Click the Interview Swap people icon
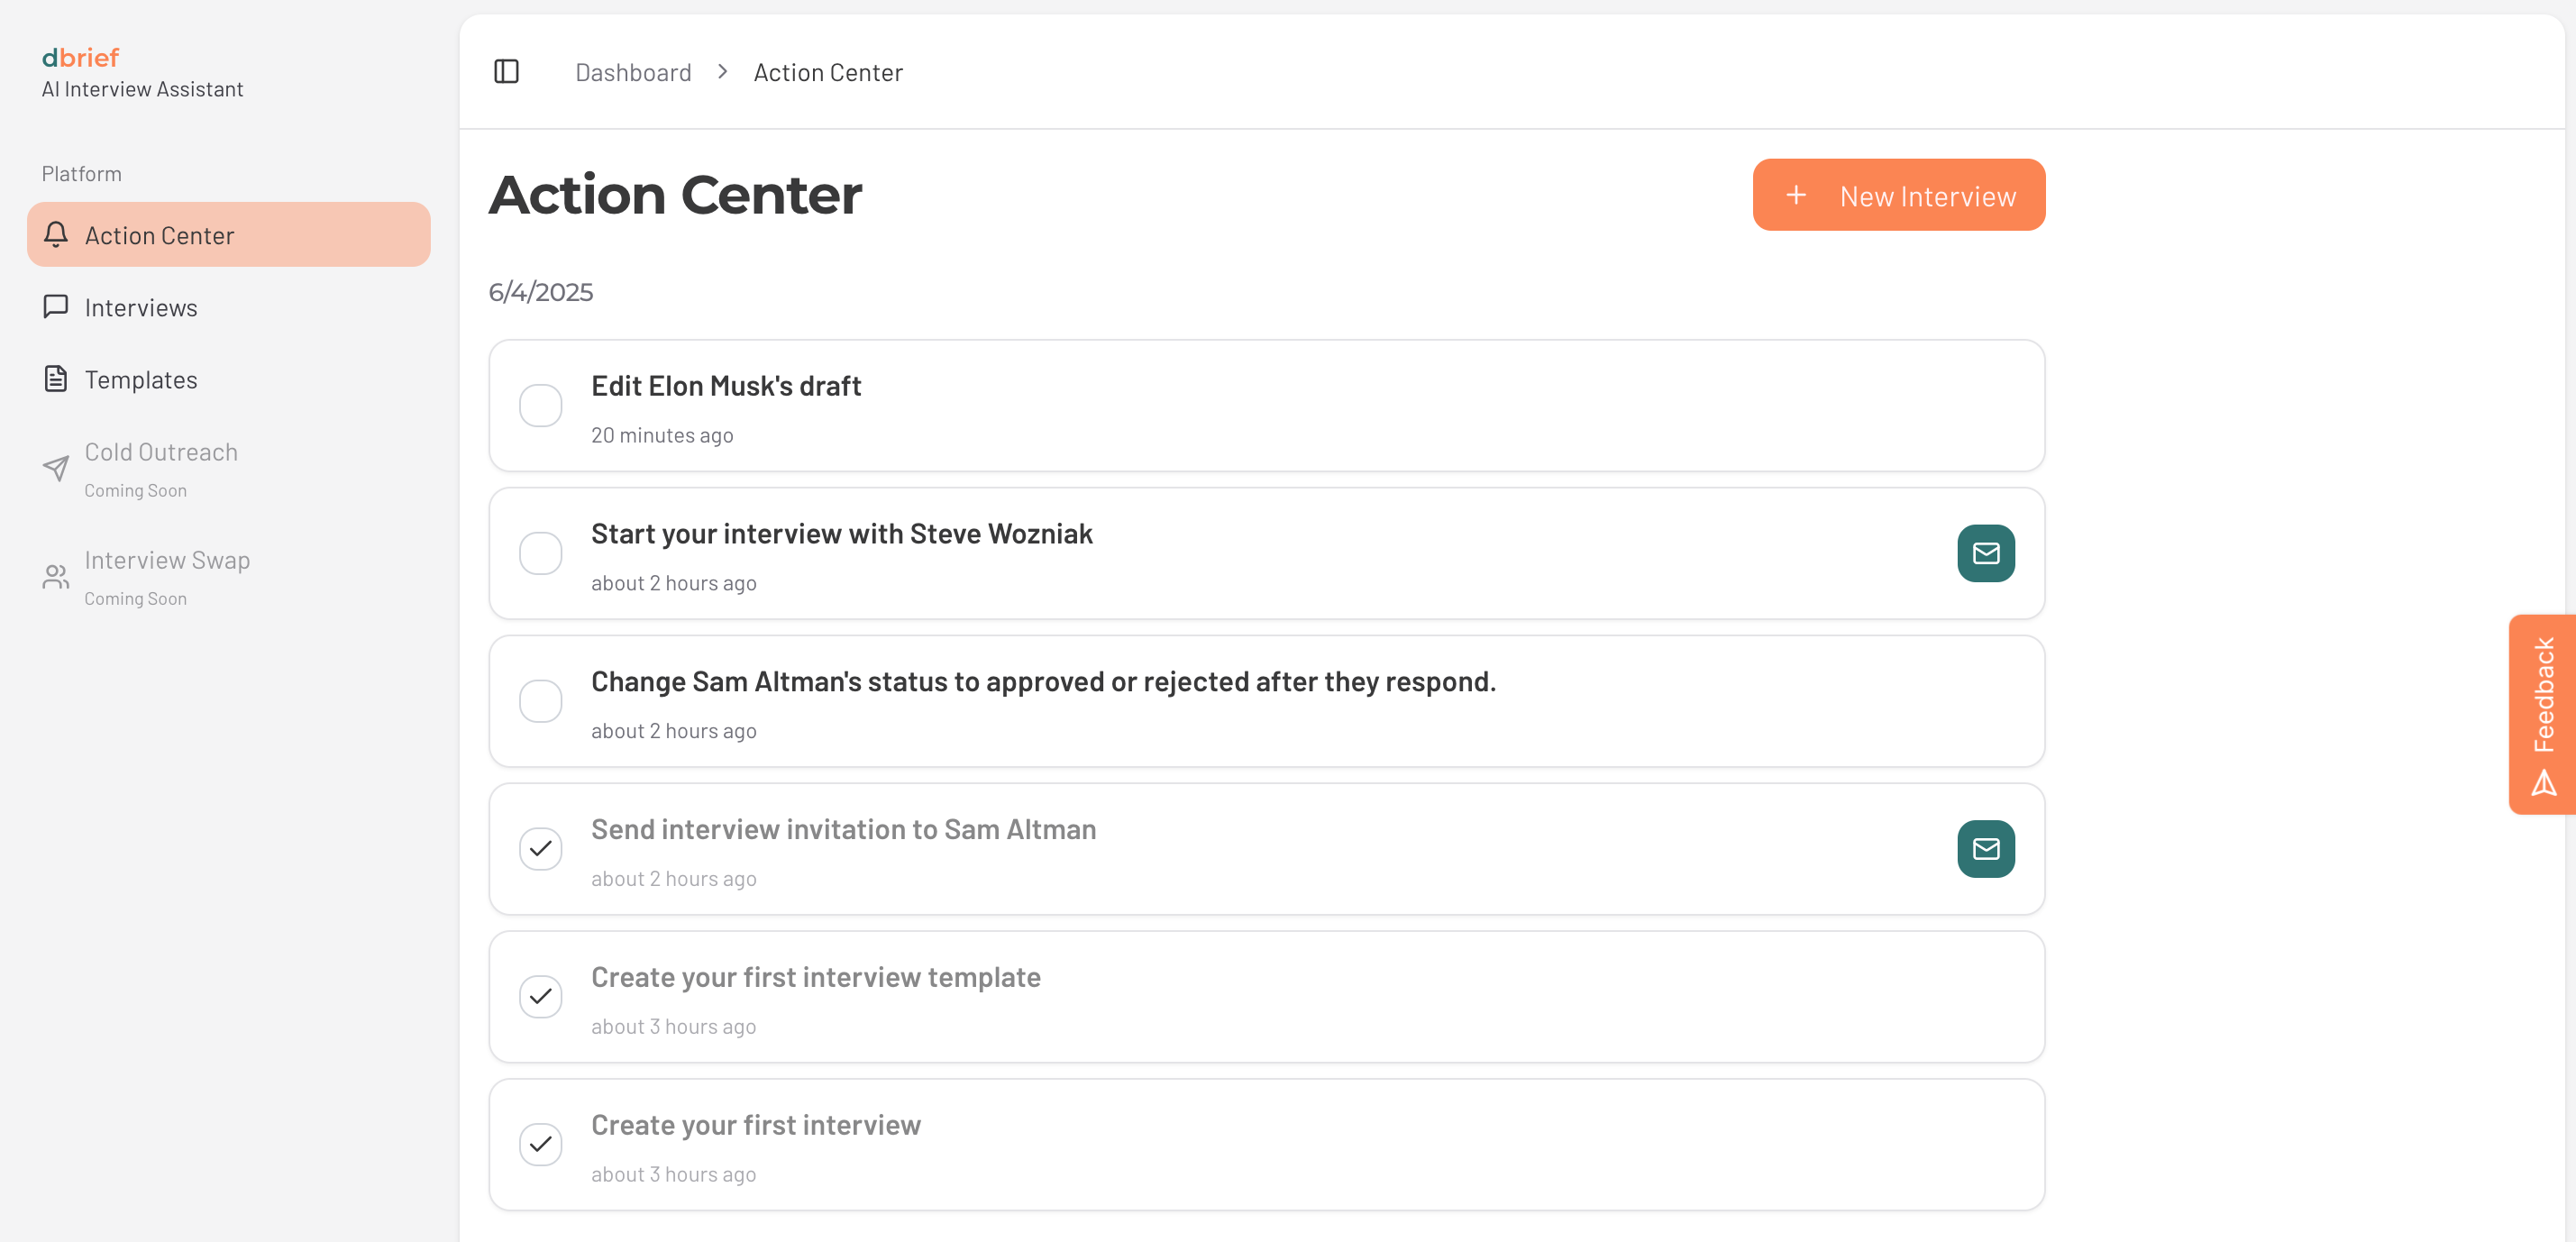Viewport: 2576px width, 1242px height. pyautogui.click(x=56, y=576)
